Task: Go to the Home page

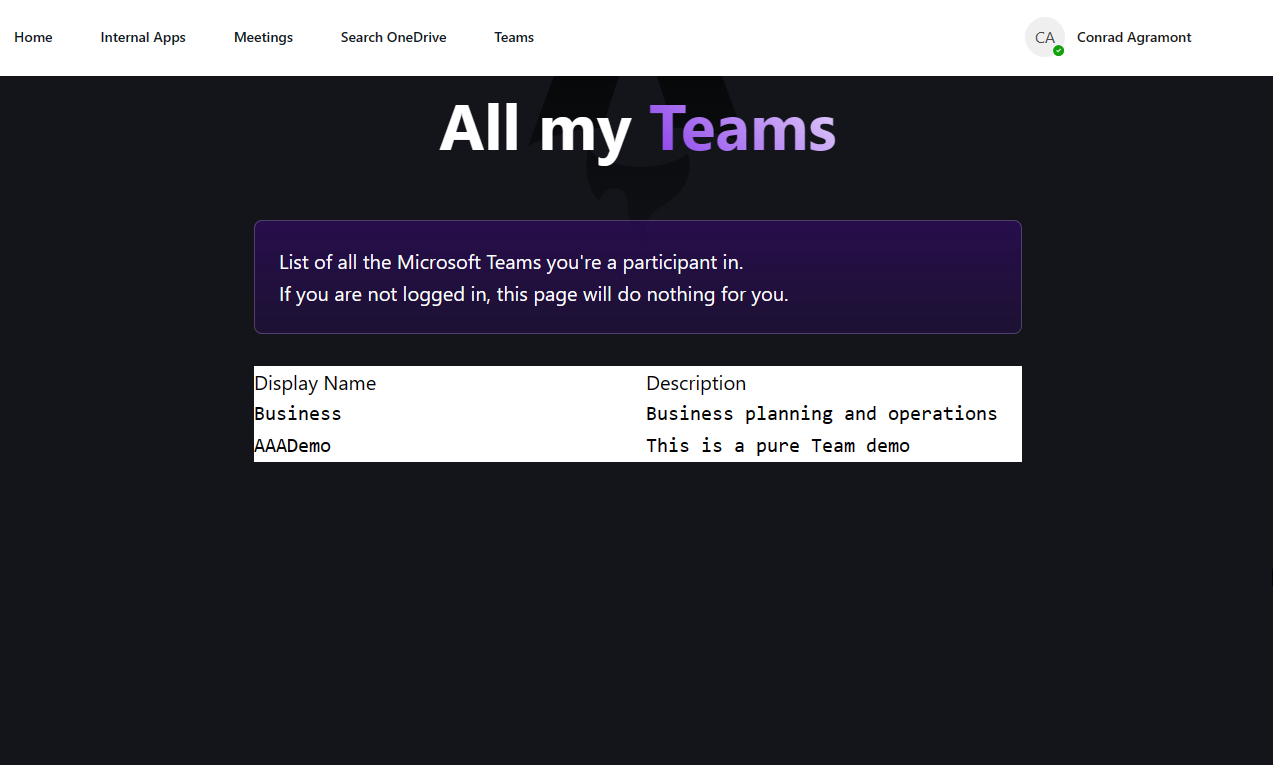Action: pyautogui.click(x=33, y=37)
